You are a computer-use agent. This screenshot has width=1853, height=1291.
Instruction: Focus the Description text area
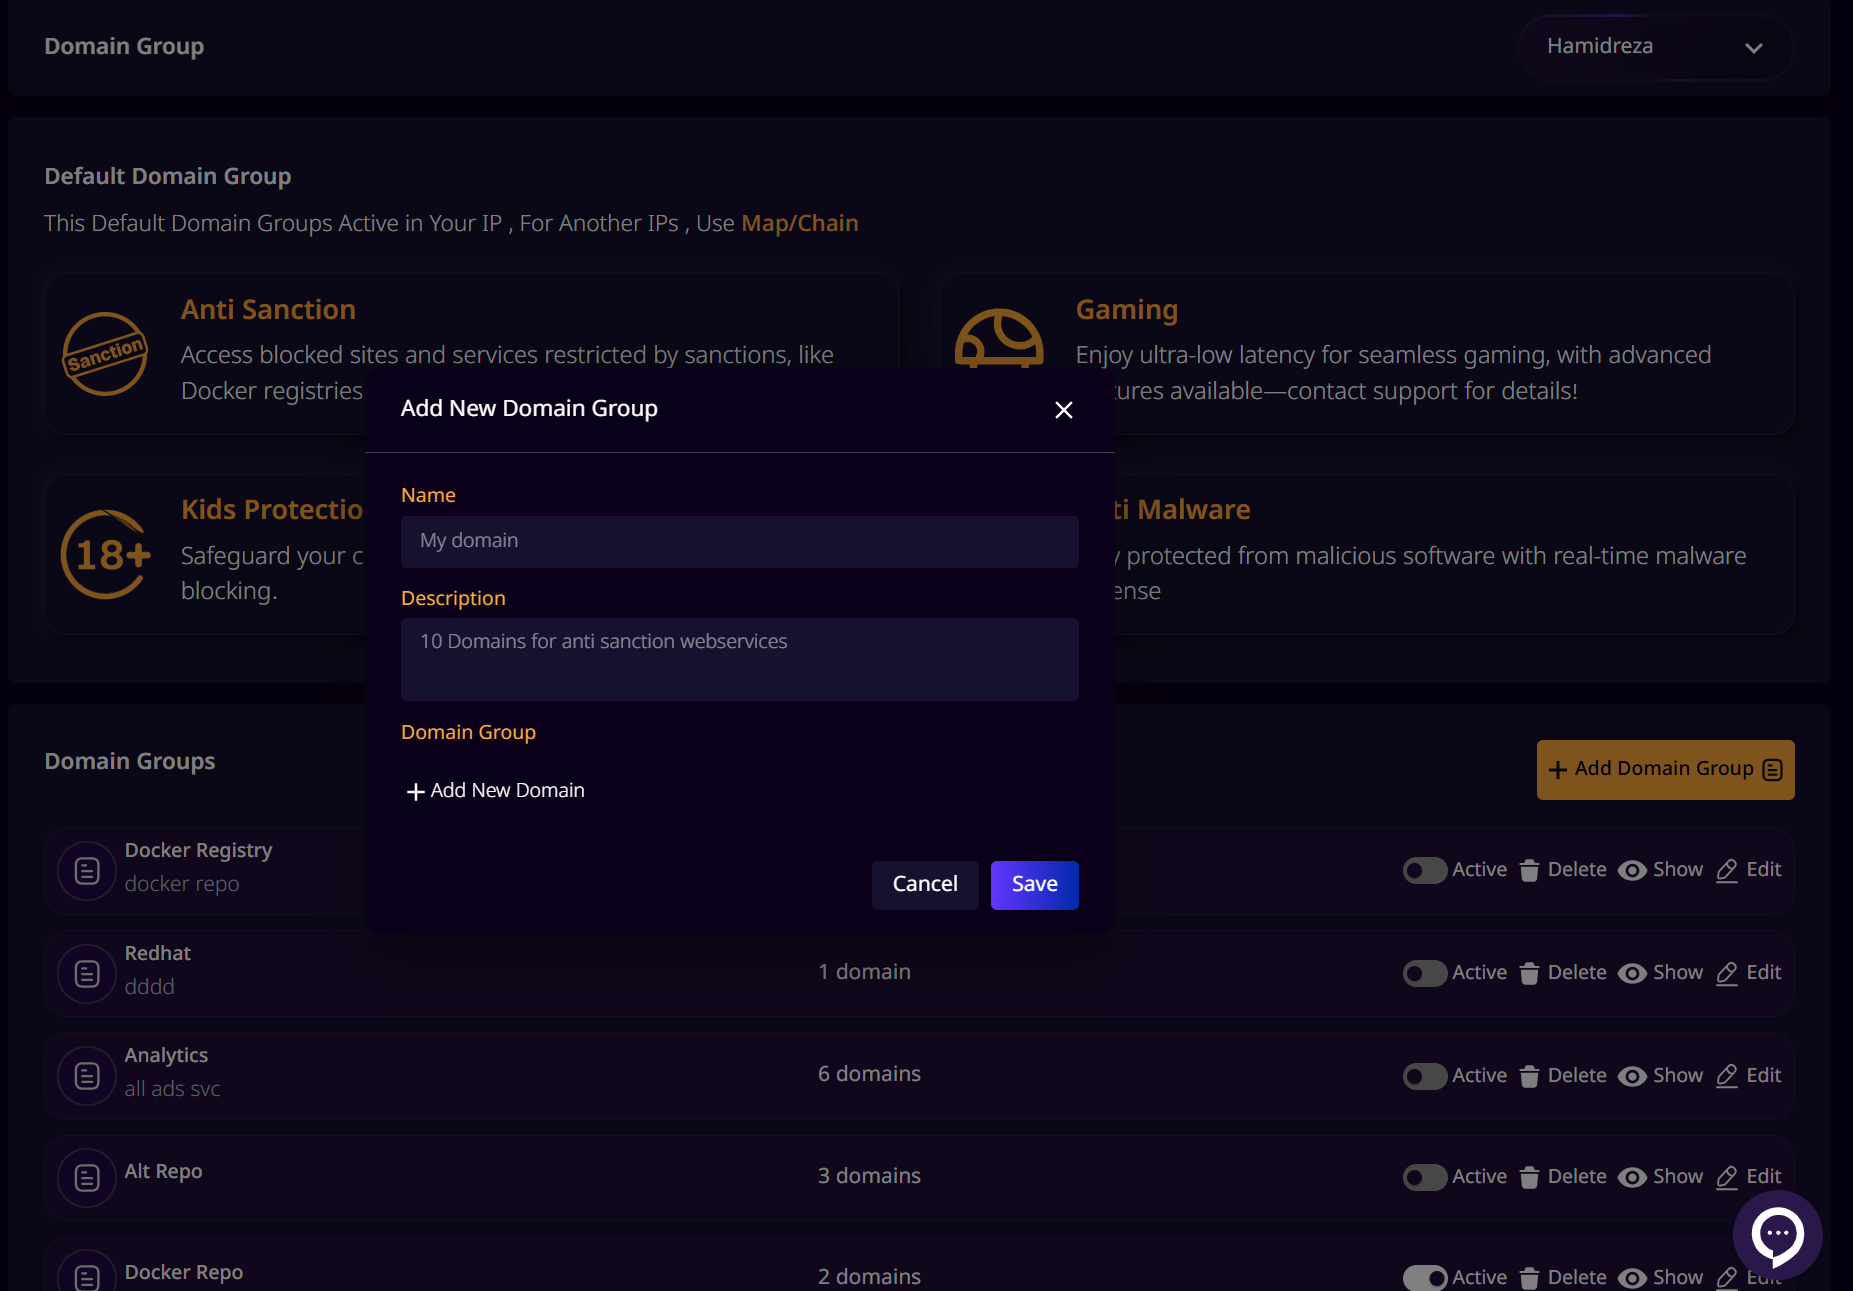coord(739,659)
